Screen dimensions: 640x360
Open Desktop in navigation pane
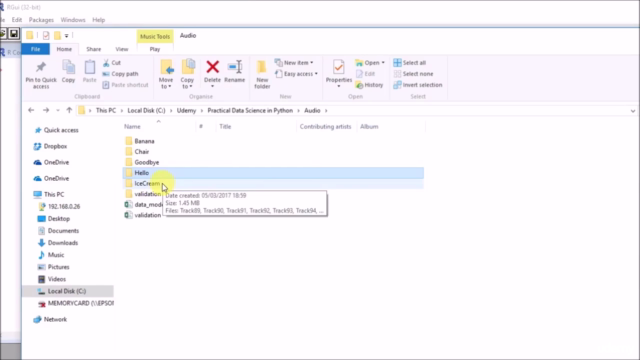tap(58, 219)
